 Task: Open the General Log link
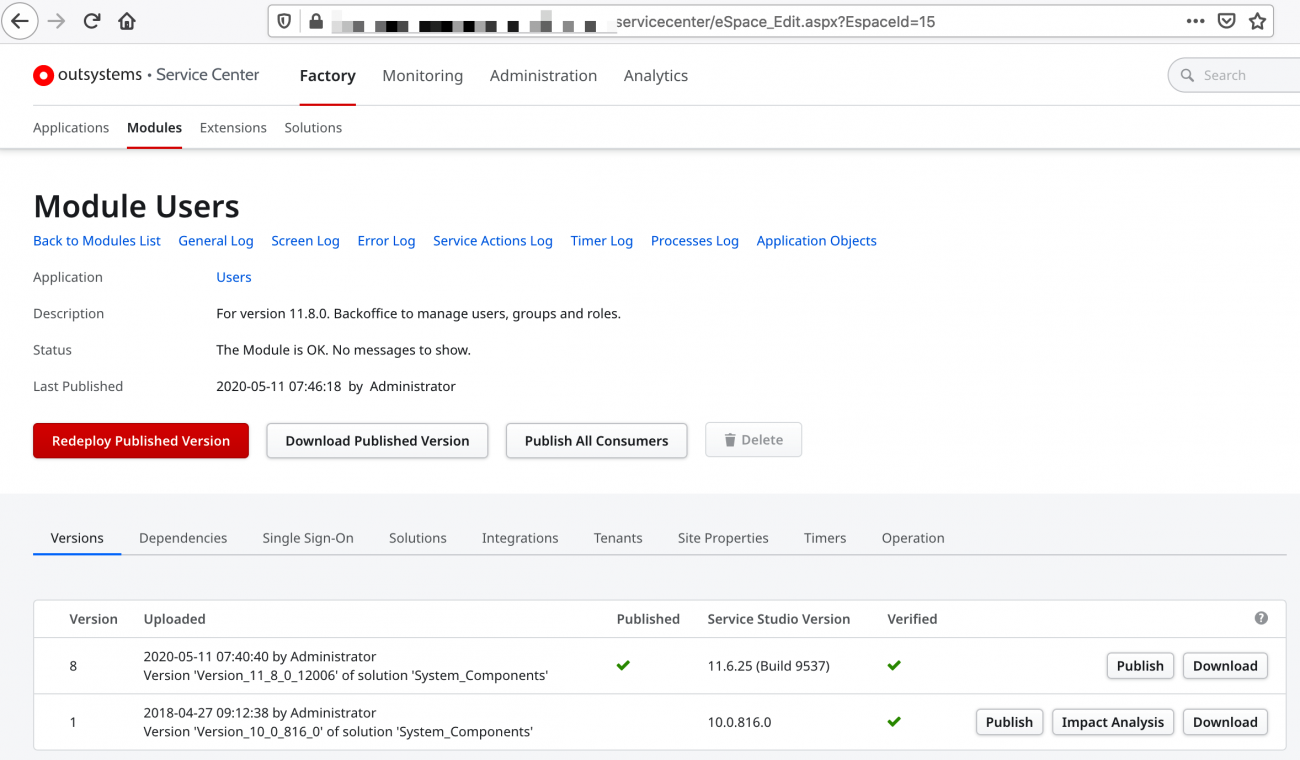[216, 241]
